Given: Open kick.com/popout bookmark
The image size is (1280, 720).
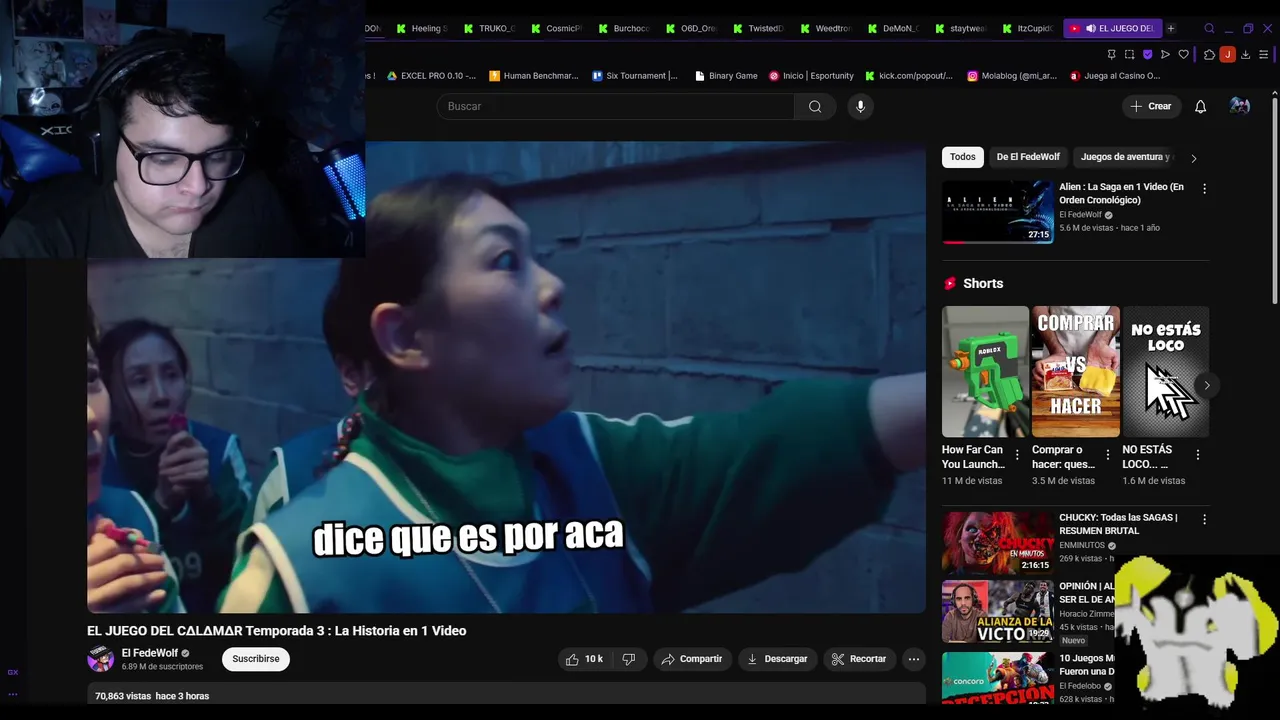Looking at the screenshot, I should click(x=909, y=76).
